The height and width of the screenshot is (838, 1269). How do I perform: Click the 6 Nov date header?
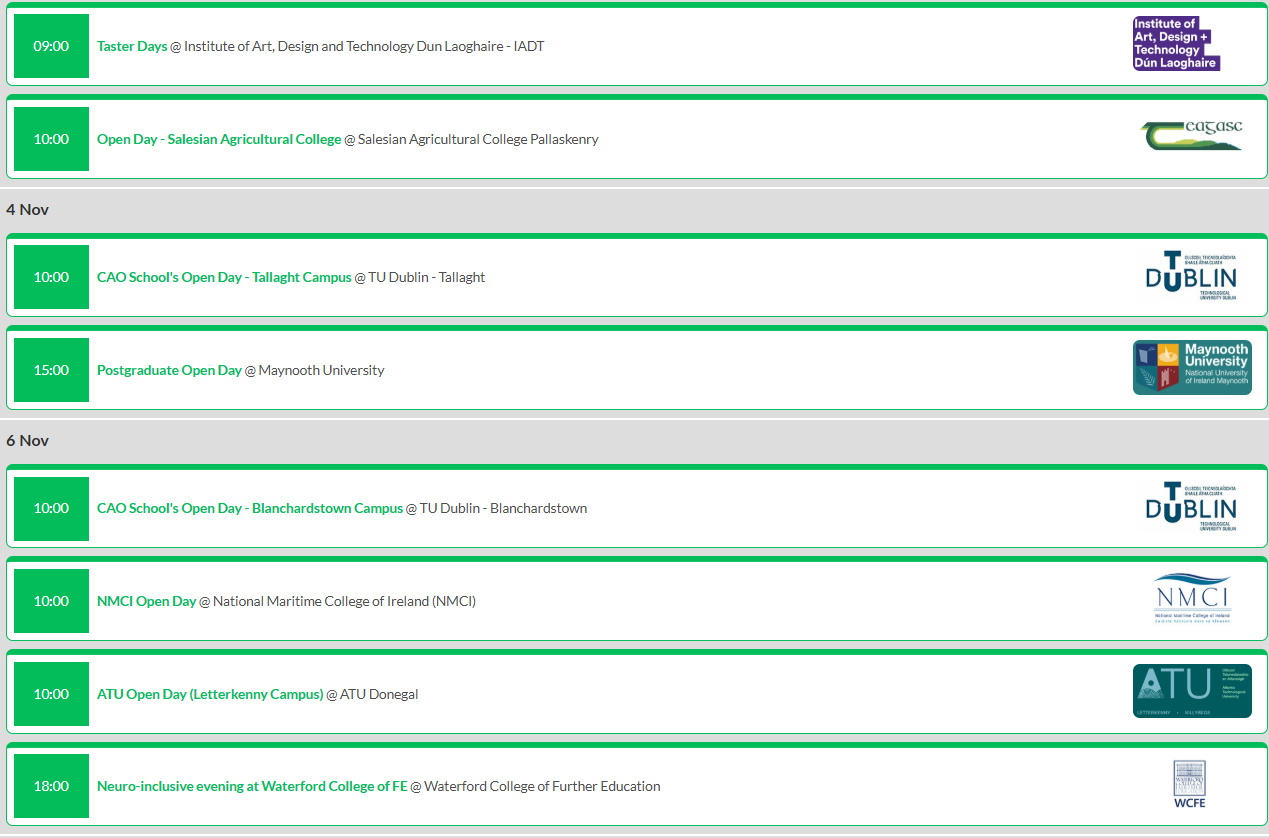[28, 441]
